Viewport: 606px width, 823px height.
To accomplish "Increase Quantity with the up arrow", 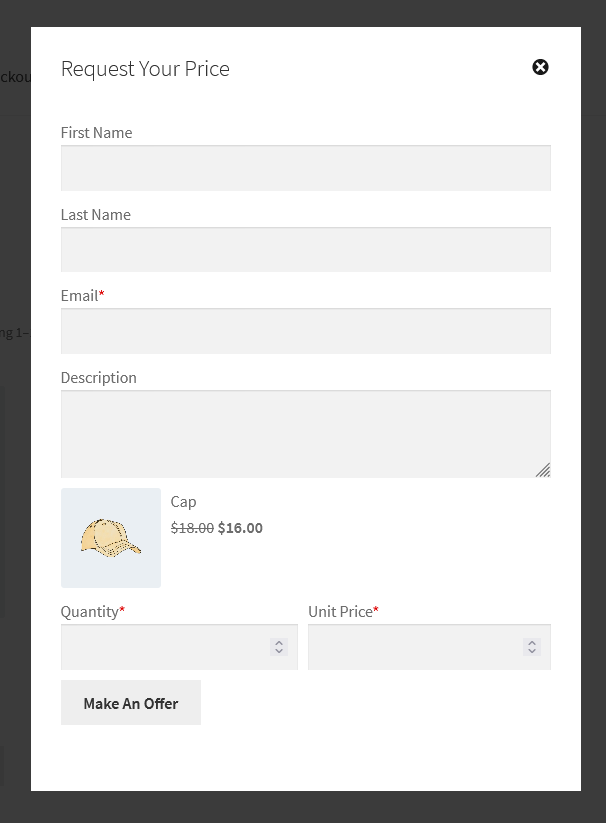I will [x=280, y=643].
